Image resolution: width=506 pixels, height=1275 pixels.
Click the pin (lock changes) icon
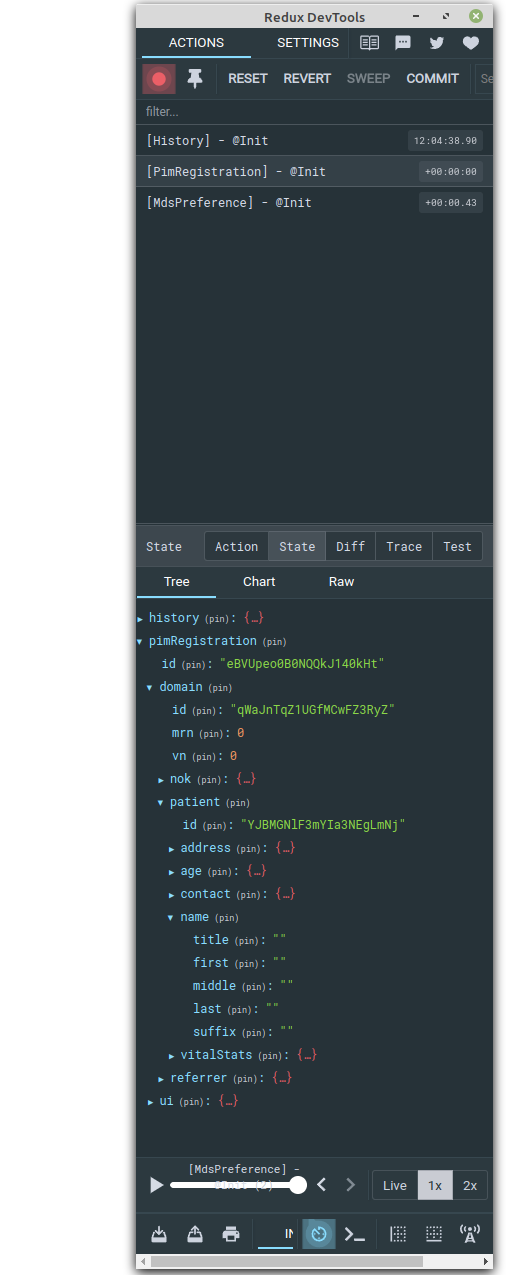click(195, 79)
